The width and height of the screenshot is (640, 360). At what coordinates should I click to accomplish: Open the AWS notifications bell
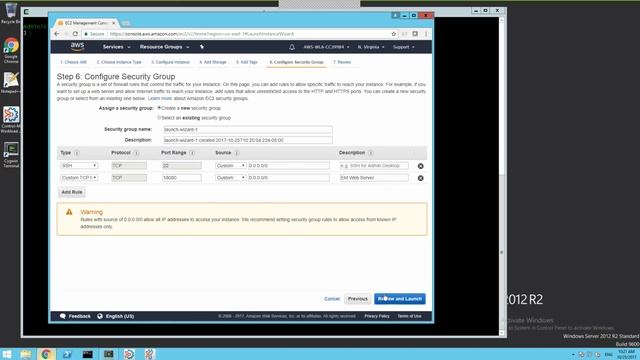click(x=292, y=47)
